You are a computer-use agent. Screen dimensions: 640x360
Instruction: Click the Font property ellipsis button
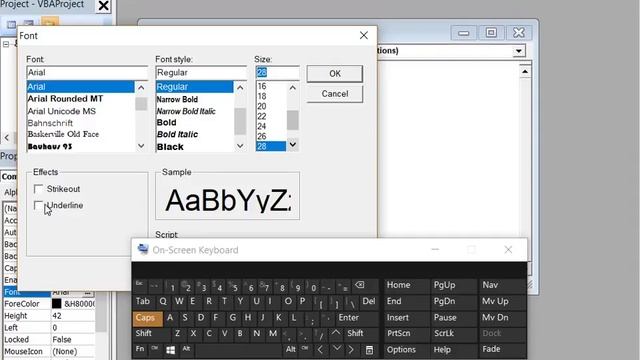(x=88, y=292)
